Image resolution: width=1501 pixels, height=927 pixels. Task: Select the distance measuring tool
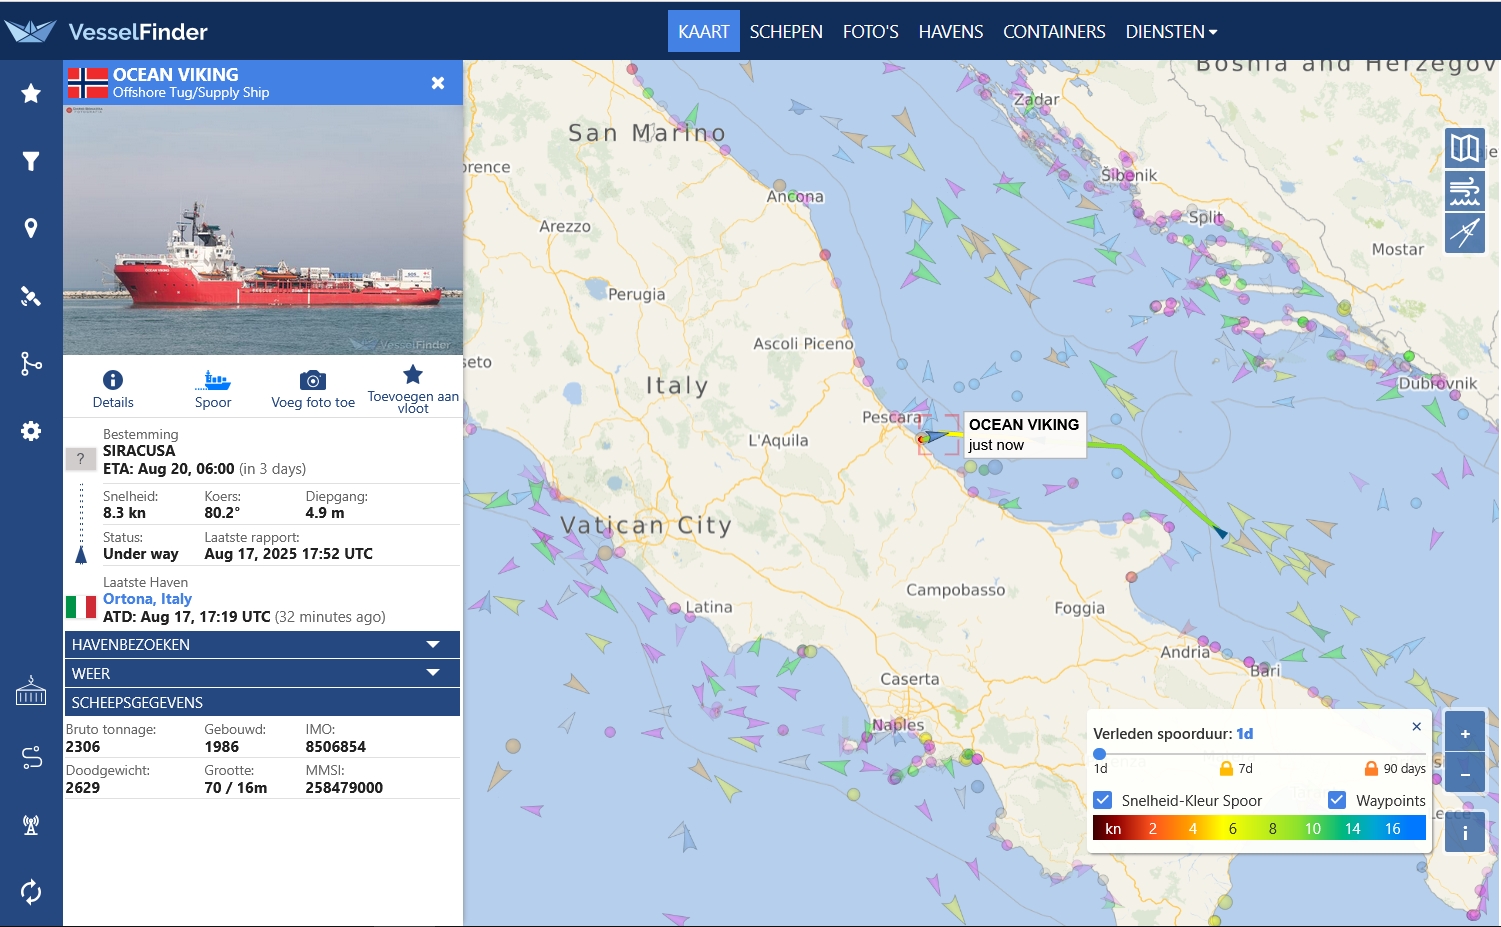[x=1465, y=233]
